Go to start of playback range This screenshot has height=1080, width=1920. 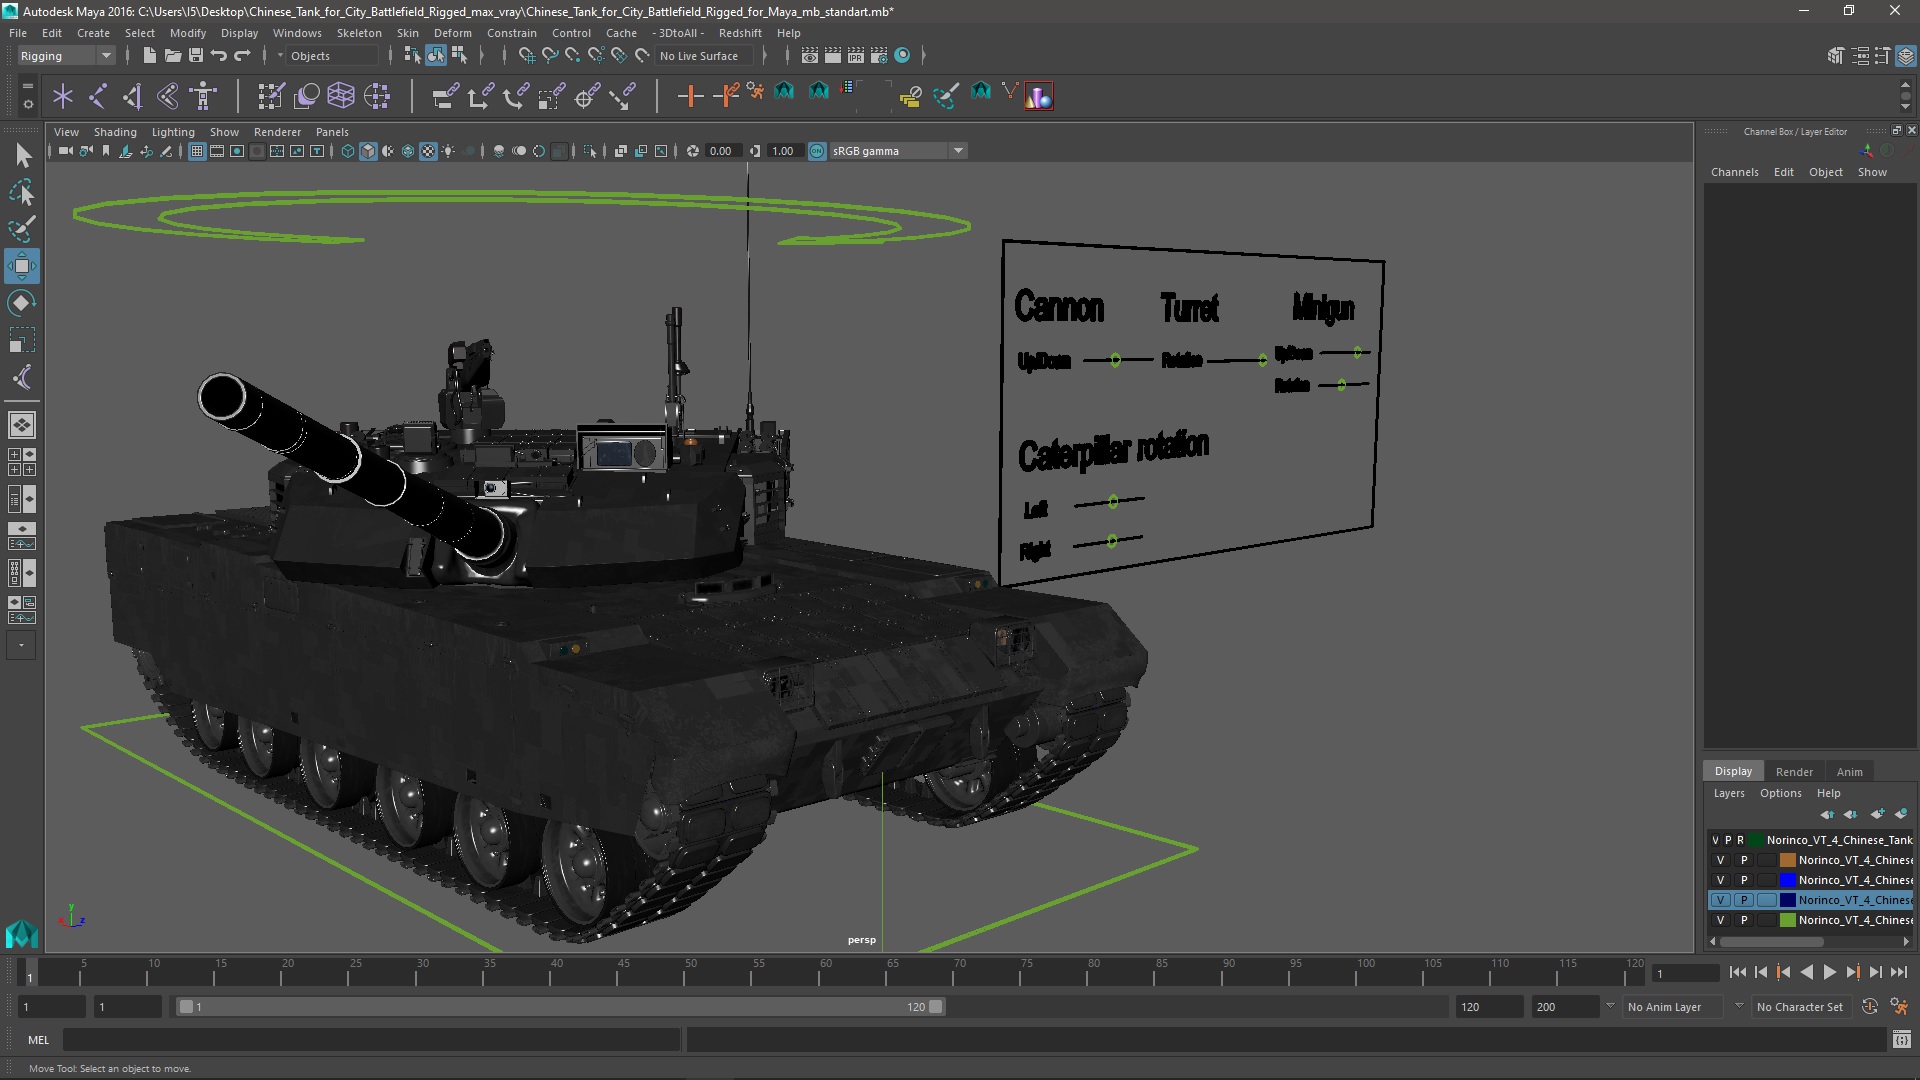(x=1737, y=972)
